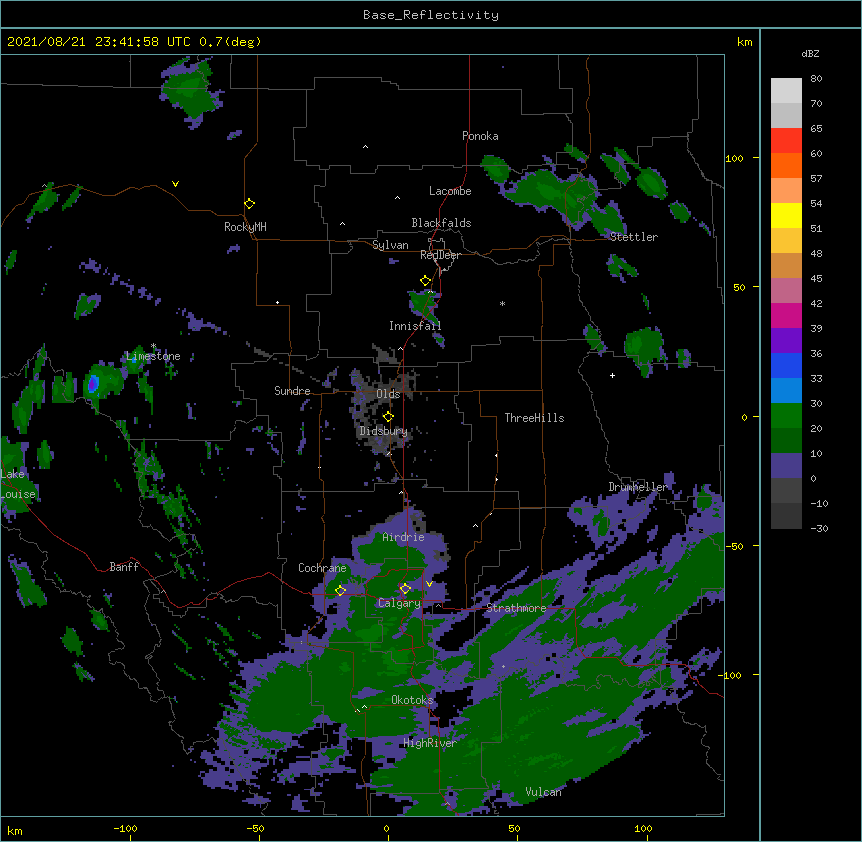
Task: Select the Olds label
Action: [x=388, y=394]
